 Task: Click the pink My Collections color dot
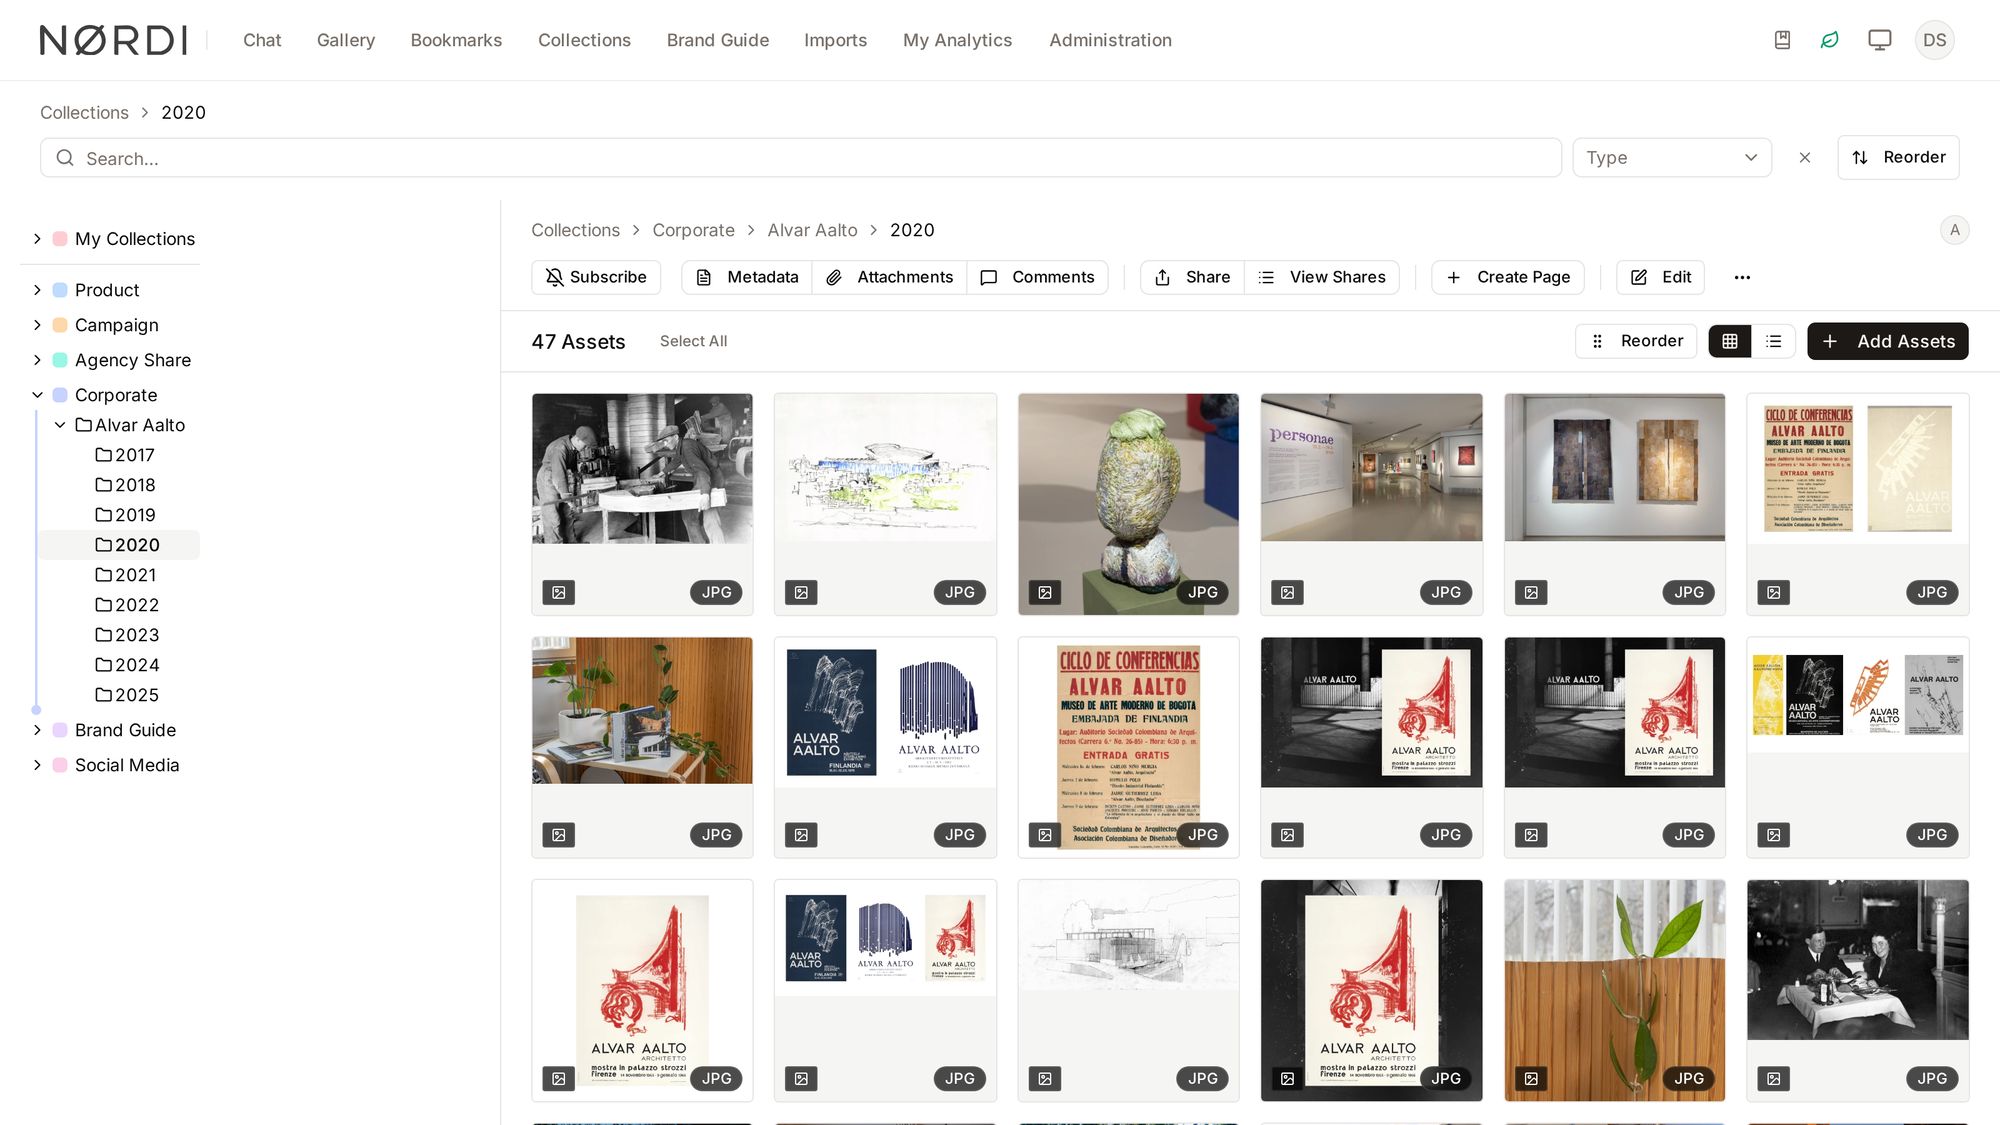(x=60, y=239)
